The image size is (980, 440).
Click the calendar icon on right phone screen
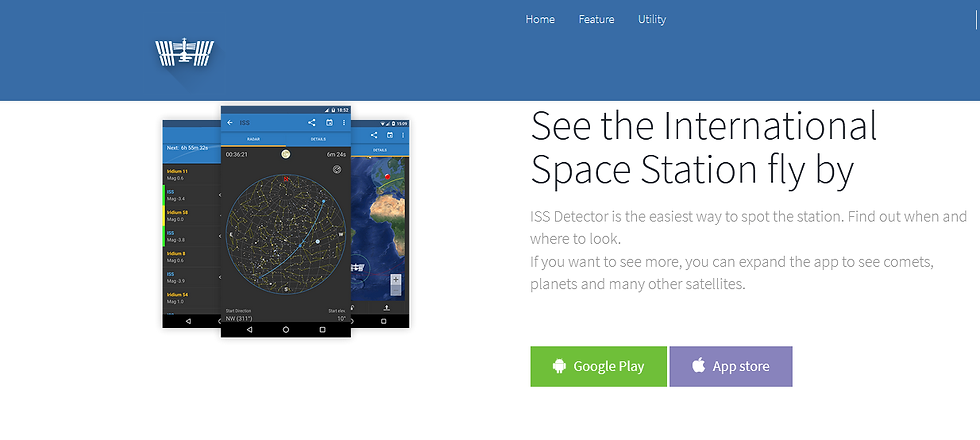coord(389,135)
